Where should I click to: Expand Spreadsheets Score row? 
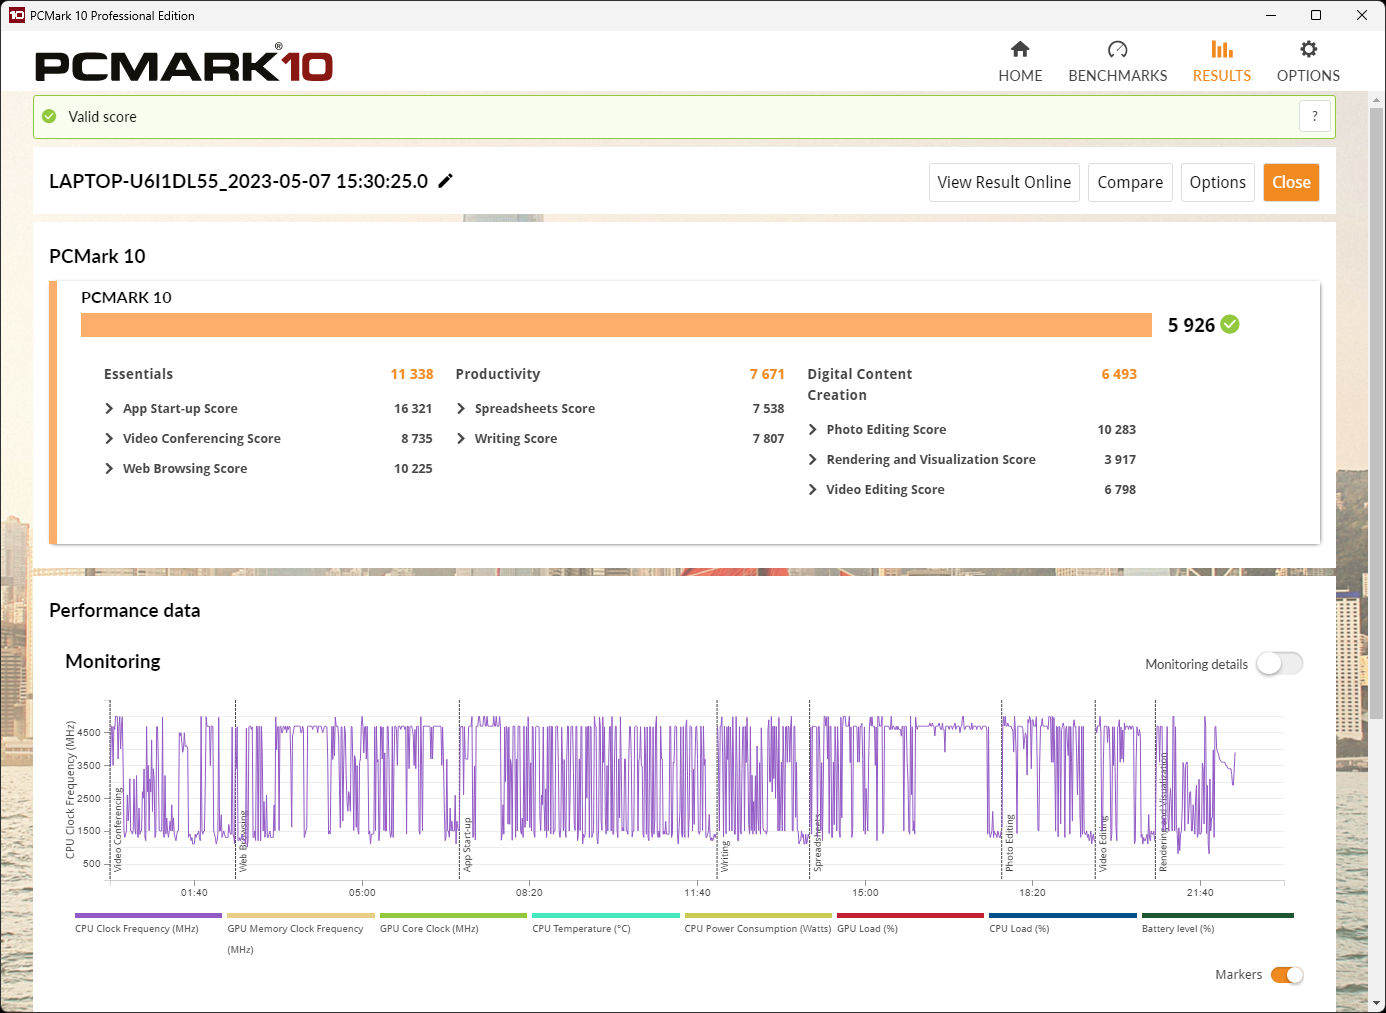coord(461,408)
